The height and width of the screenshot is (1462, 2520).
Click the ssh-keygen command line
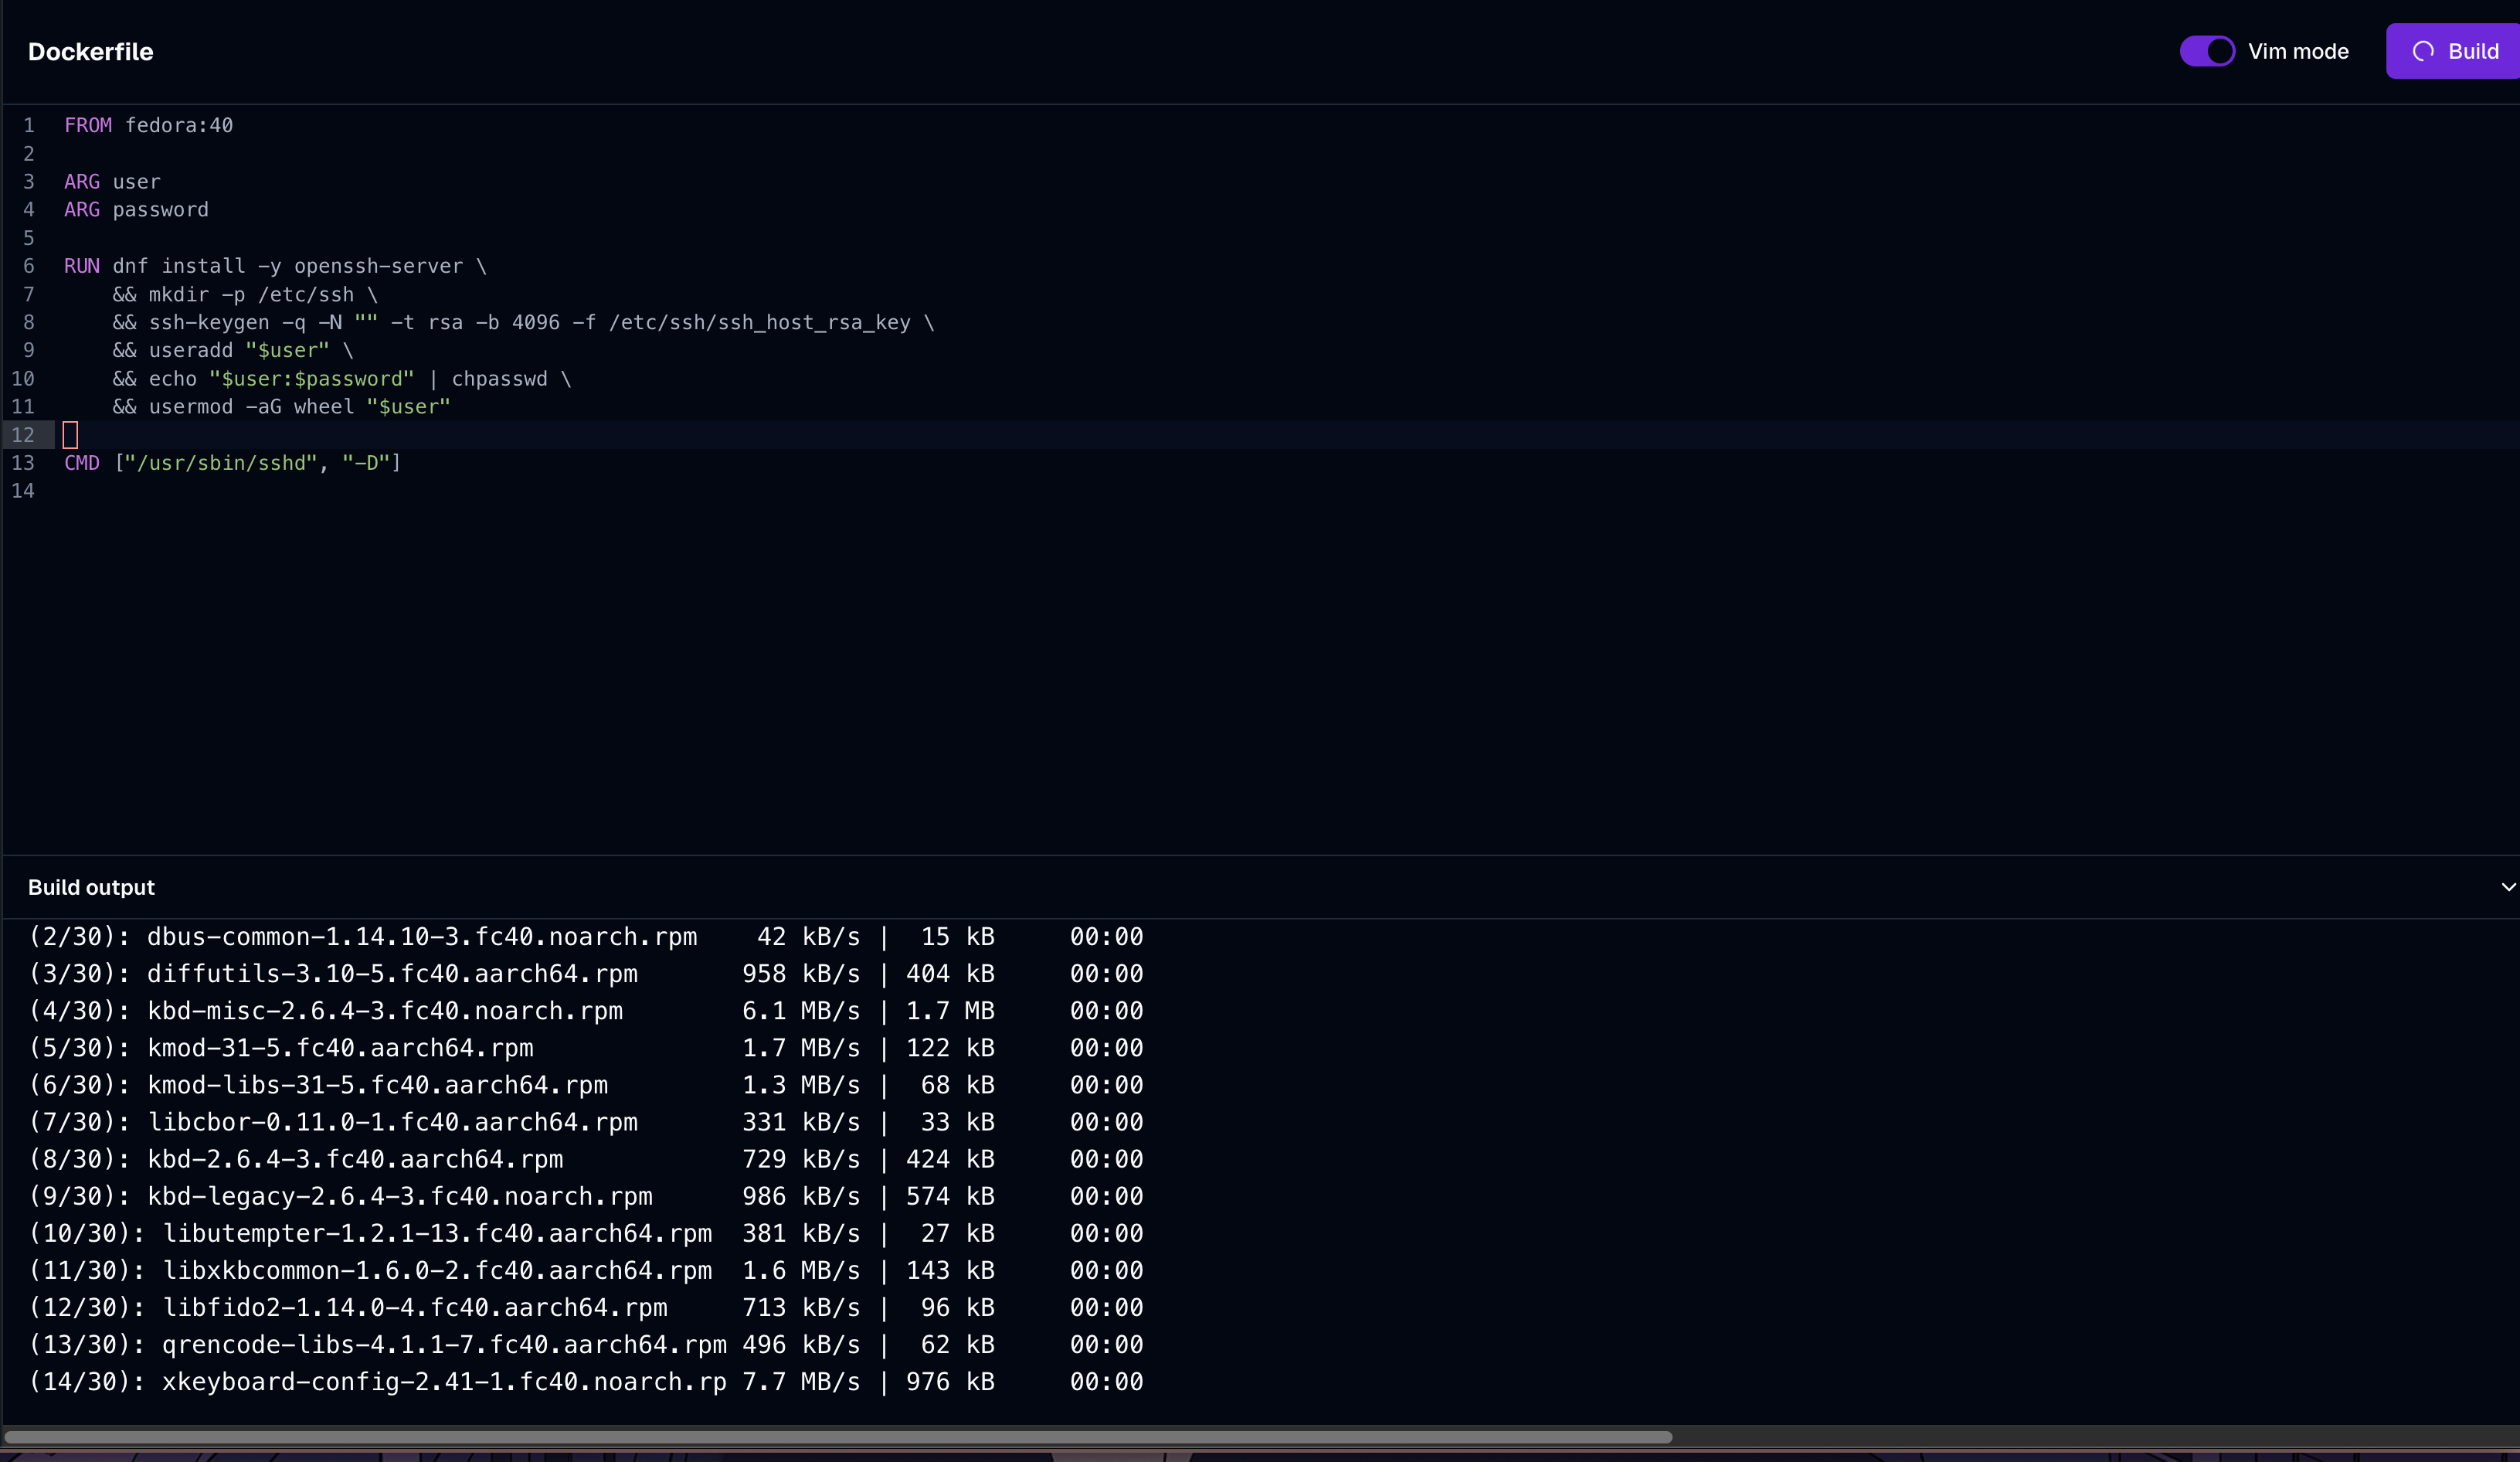tap(523, 323)
